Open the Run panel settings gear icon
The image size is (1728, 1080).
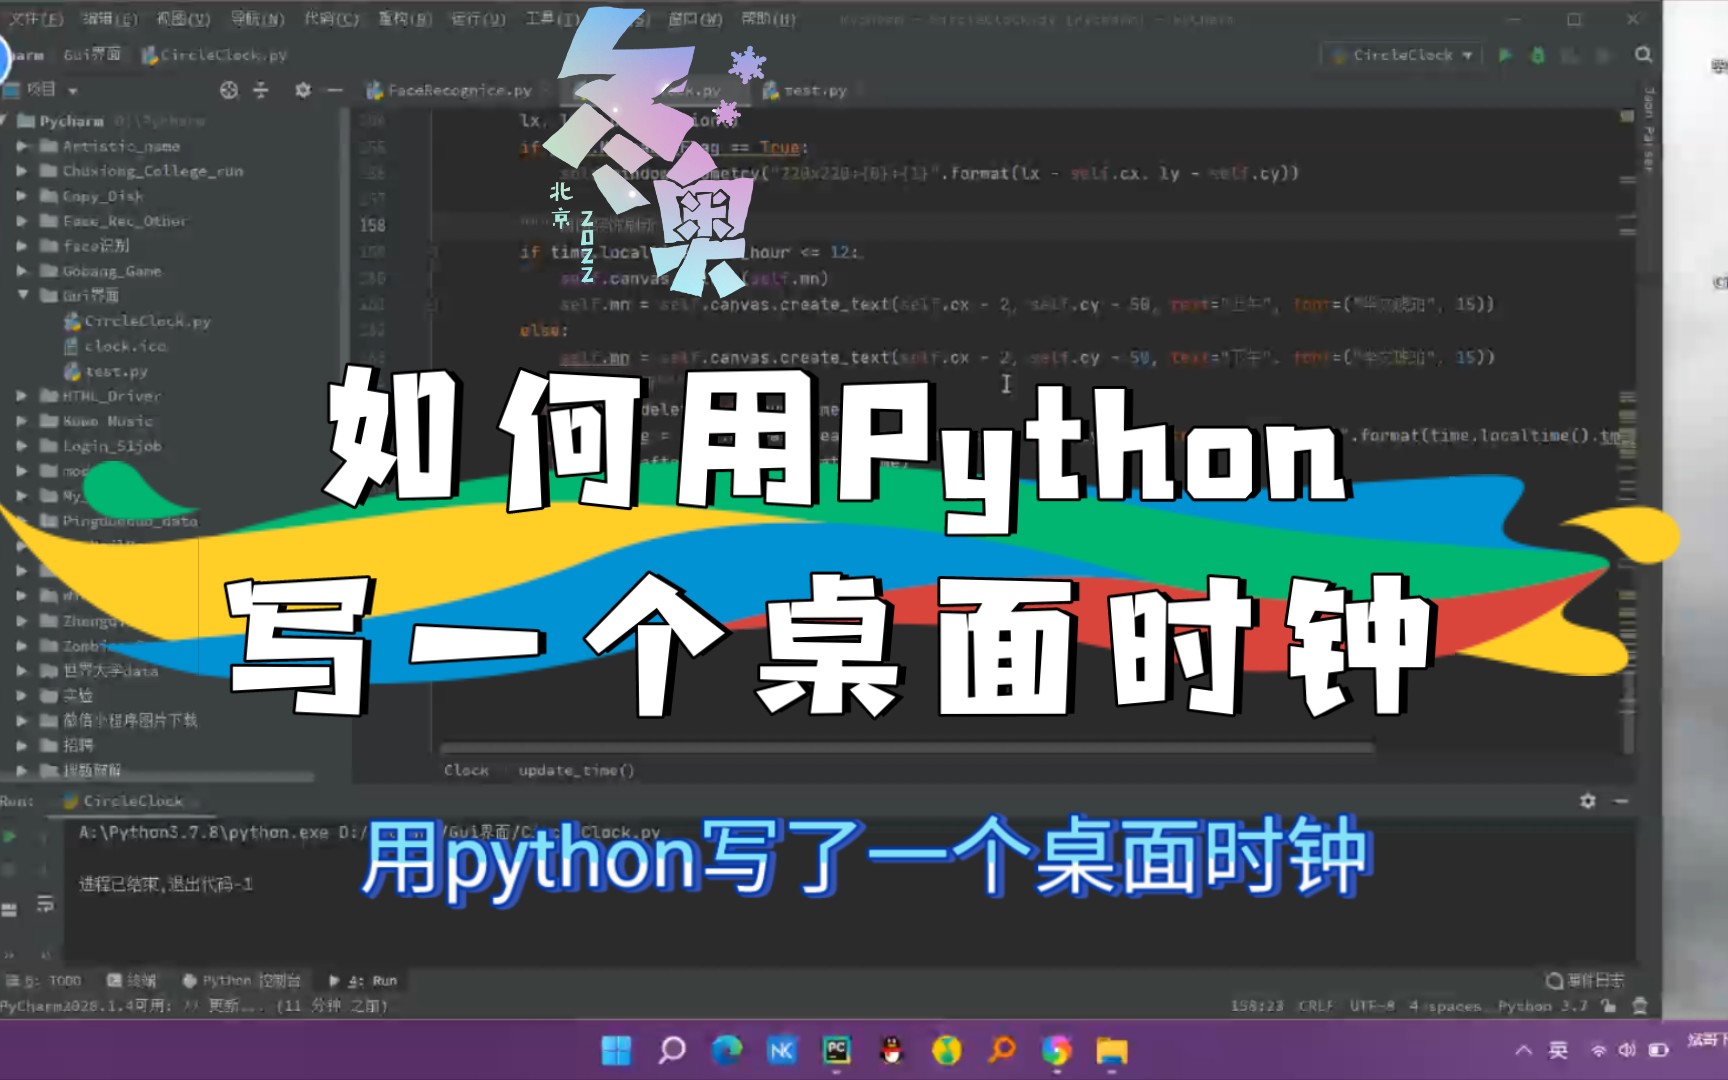coord(1588,800)
